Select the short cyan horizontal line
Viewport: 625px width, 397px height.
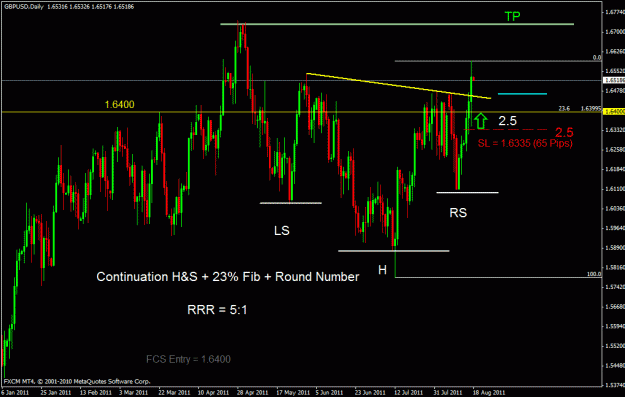point(522,94)
